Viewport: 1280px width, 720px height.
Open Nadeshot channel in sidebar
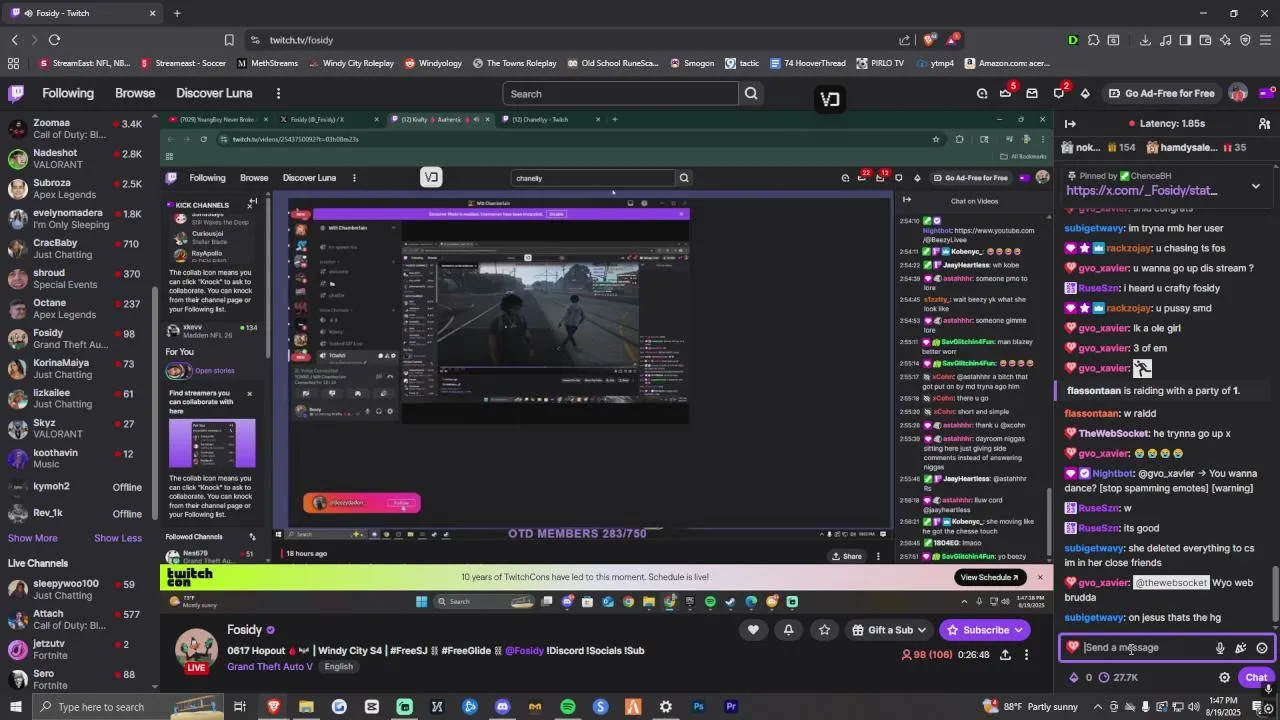pyautogui.click(x=75, y=158)
